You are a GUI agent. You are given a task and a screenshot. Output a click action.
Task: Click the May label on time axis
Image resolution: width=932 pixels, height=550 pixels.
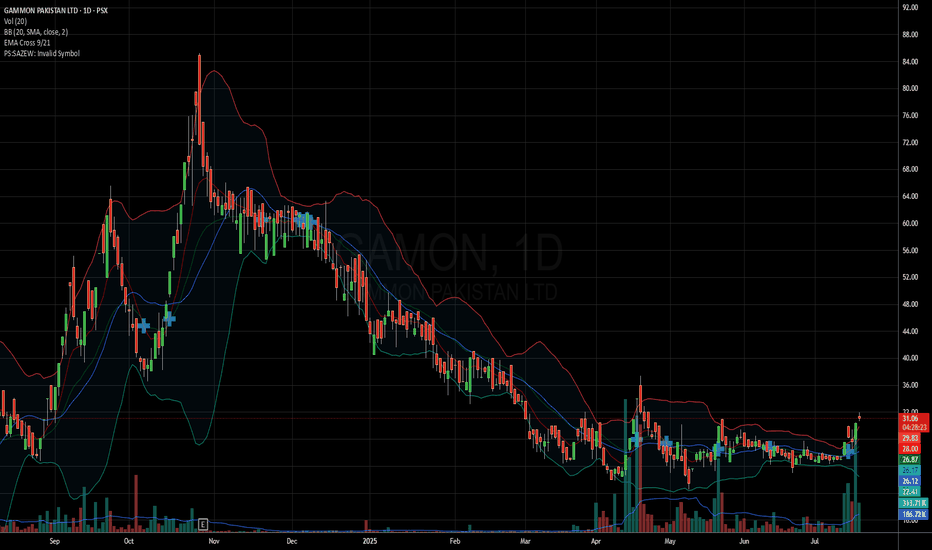pos(670,541)
